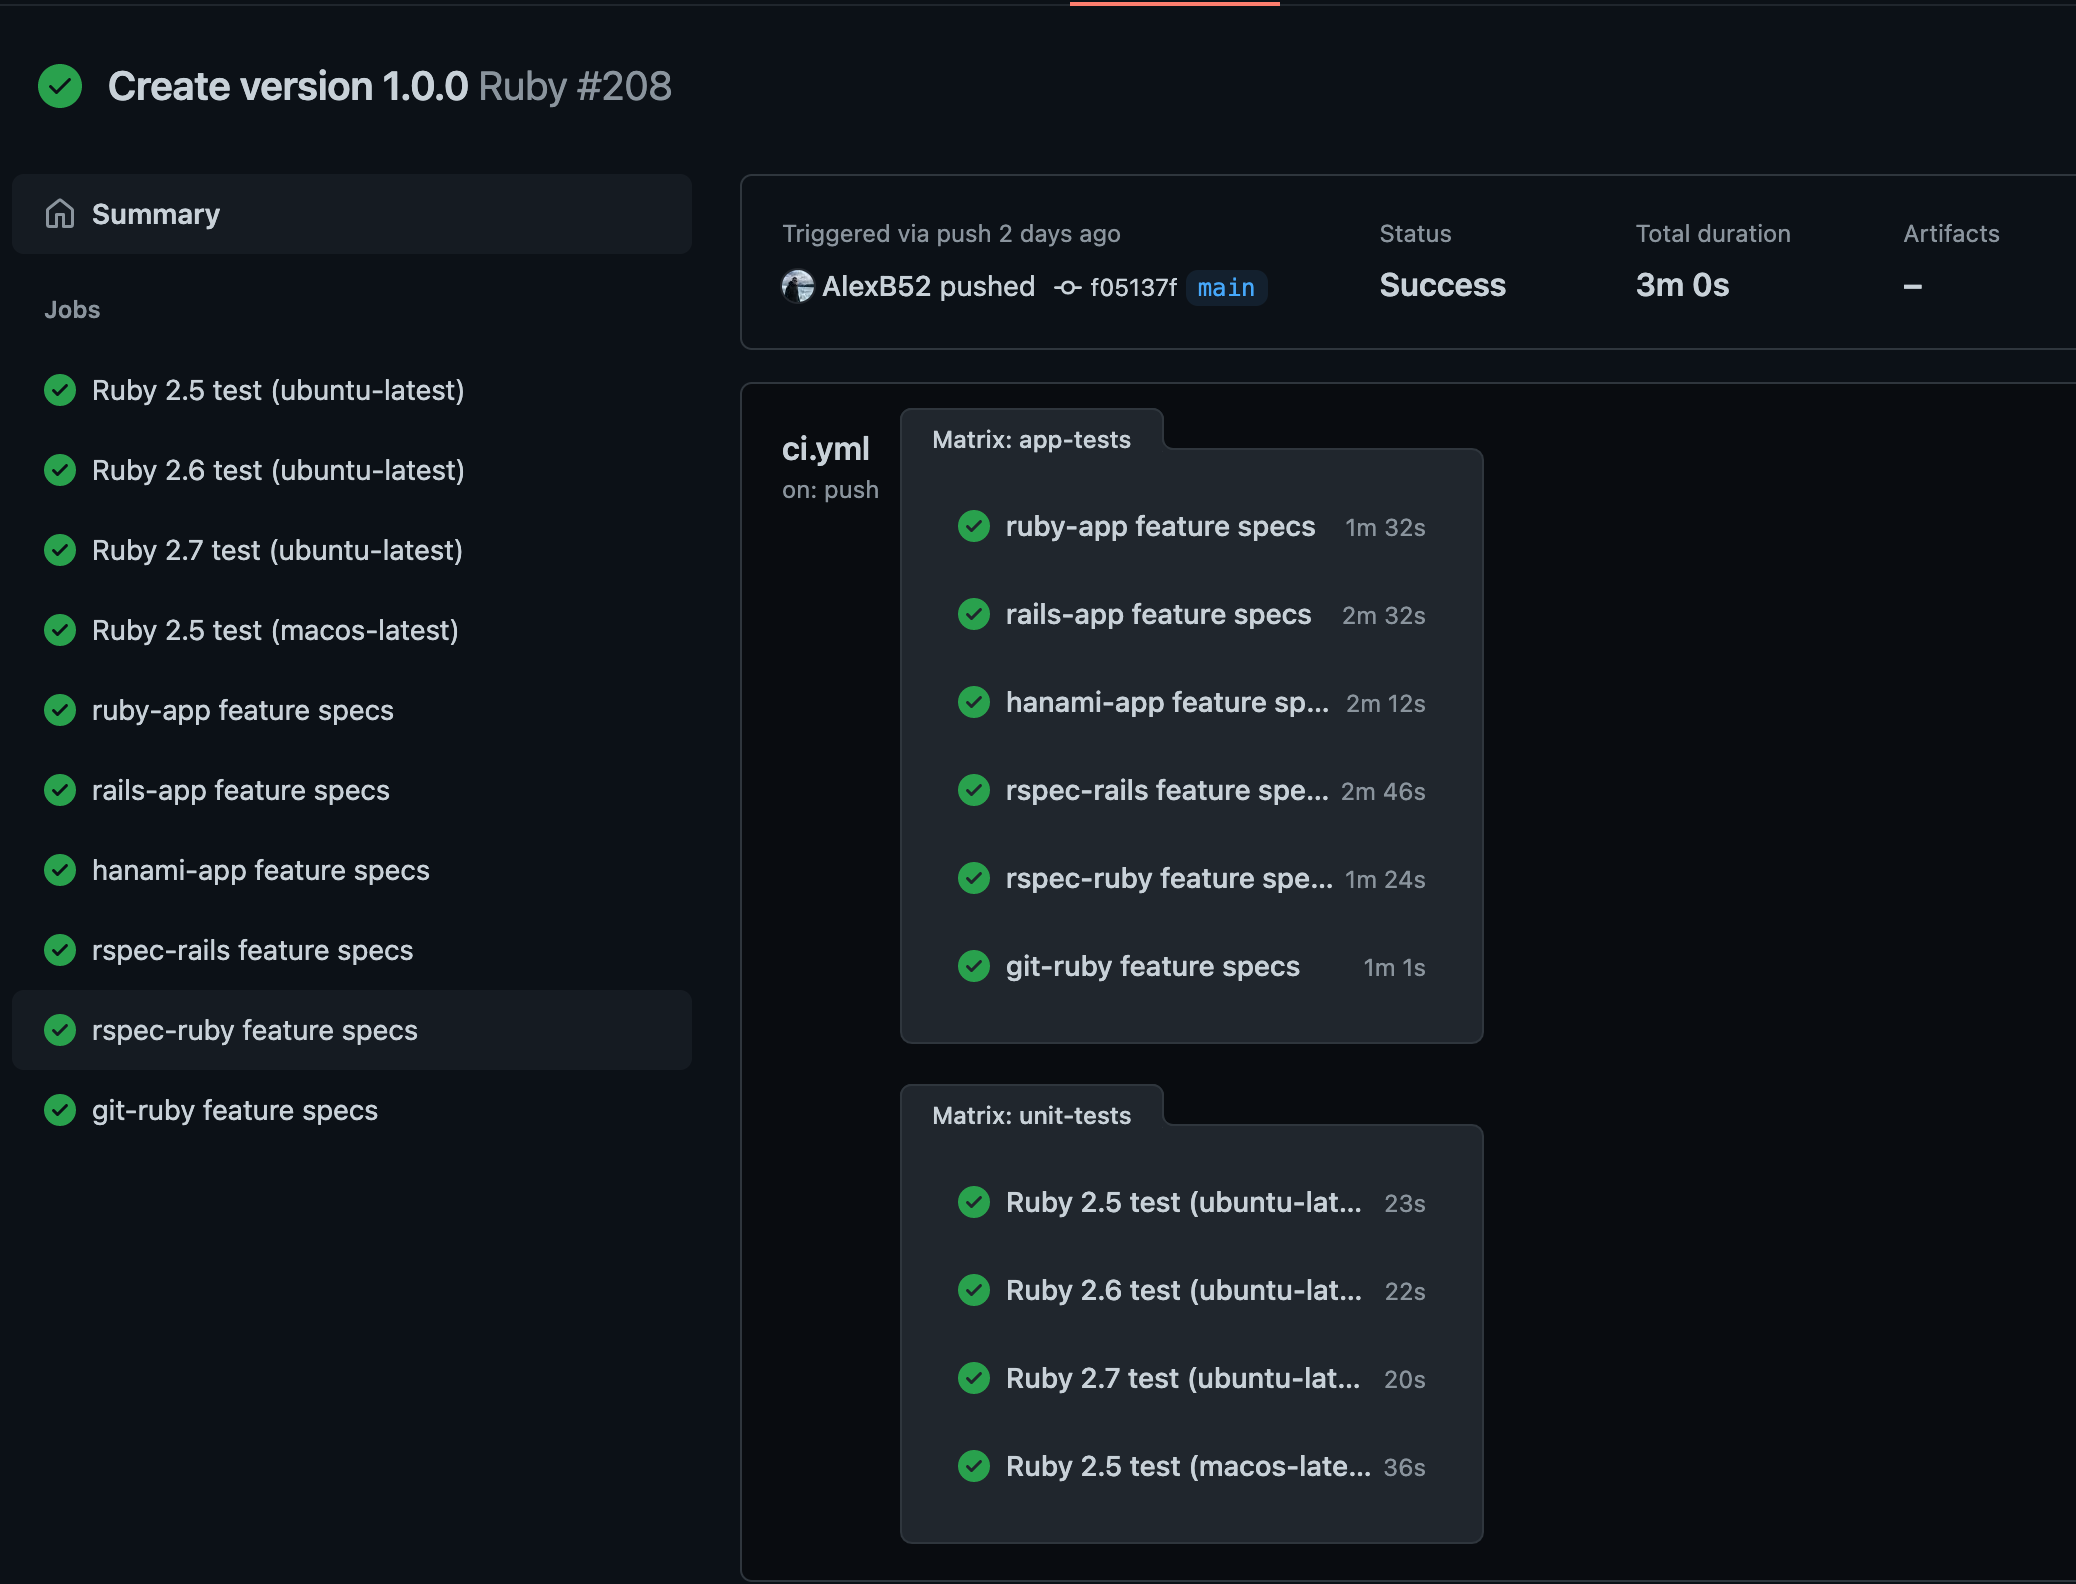Click green check icon for git-ruby sidebar job

point(60,1110)
